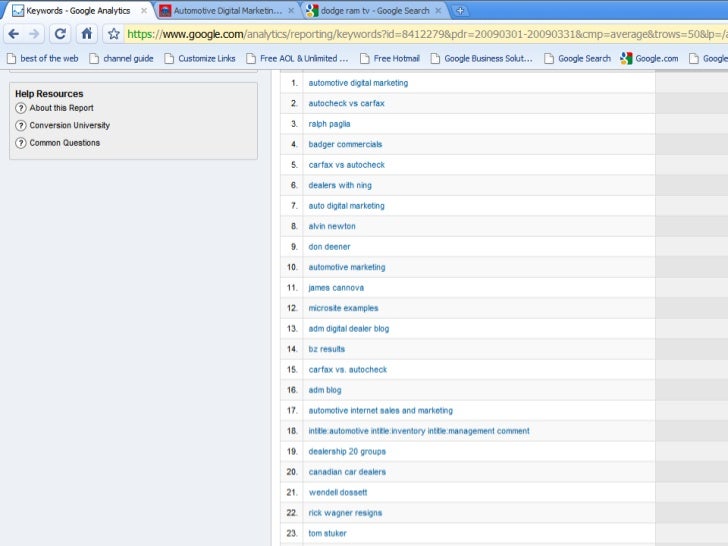Click the question icon beside Common Questions
This screenshot has width=728, height=546.
(20, 143)
